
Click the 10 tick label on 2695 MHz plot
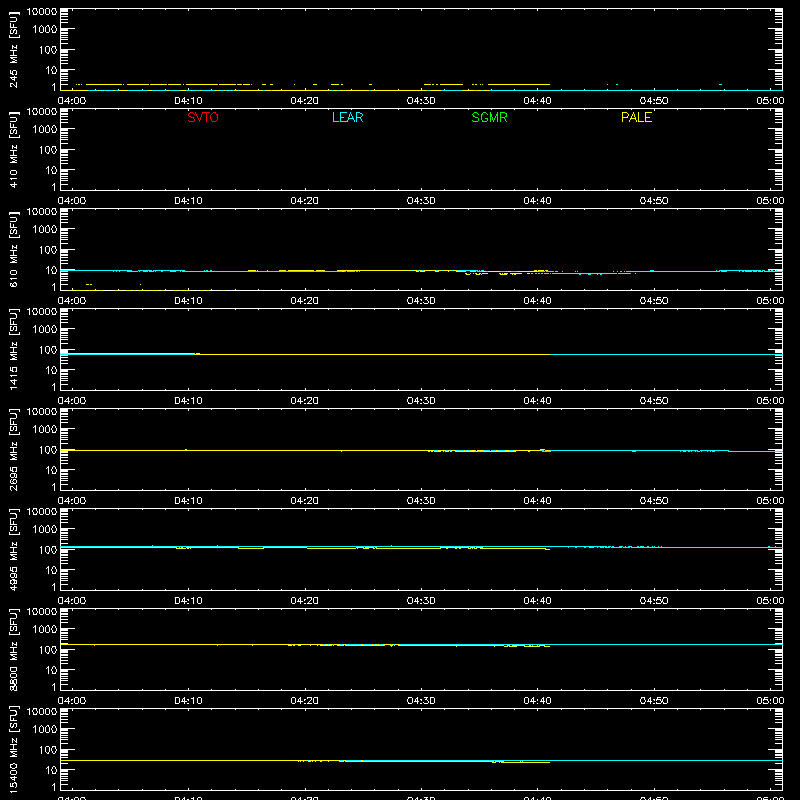pos(51,470)
